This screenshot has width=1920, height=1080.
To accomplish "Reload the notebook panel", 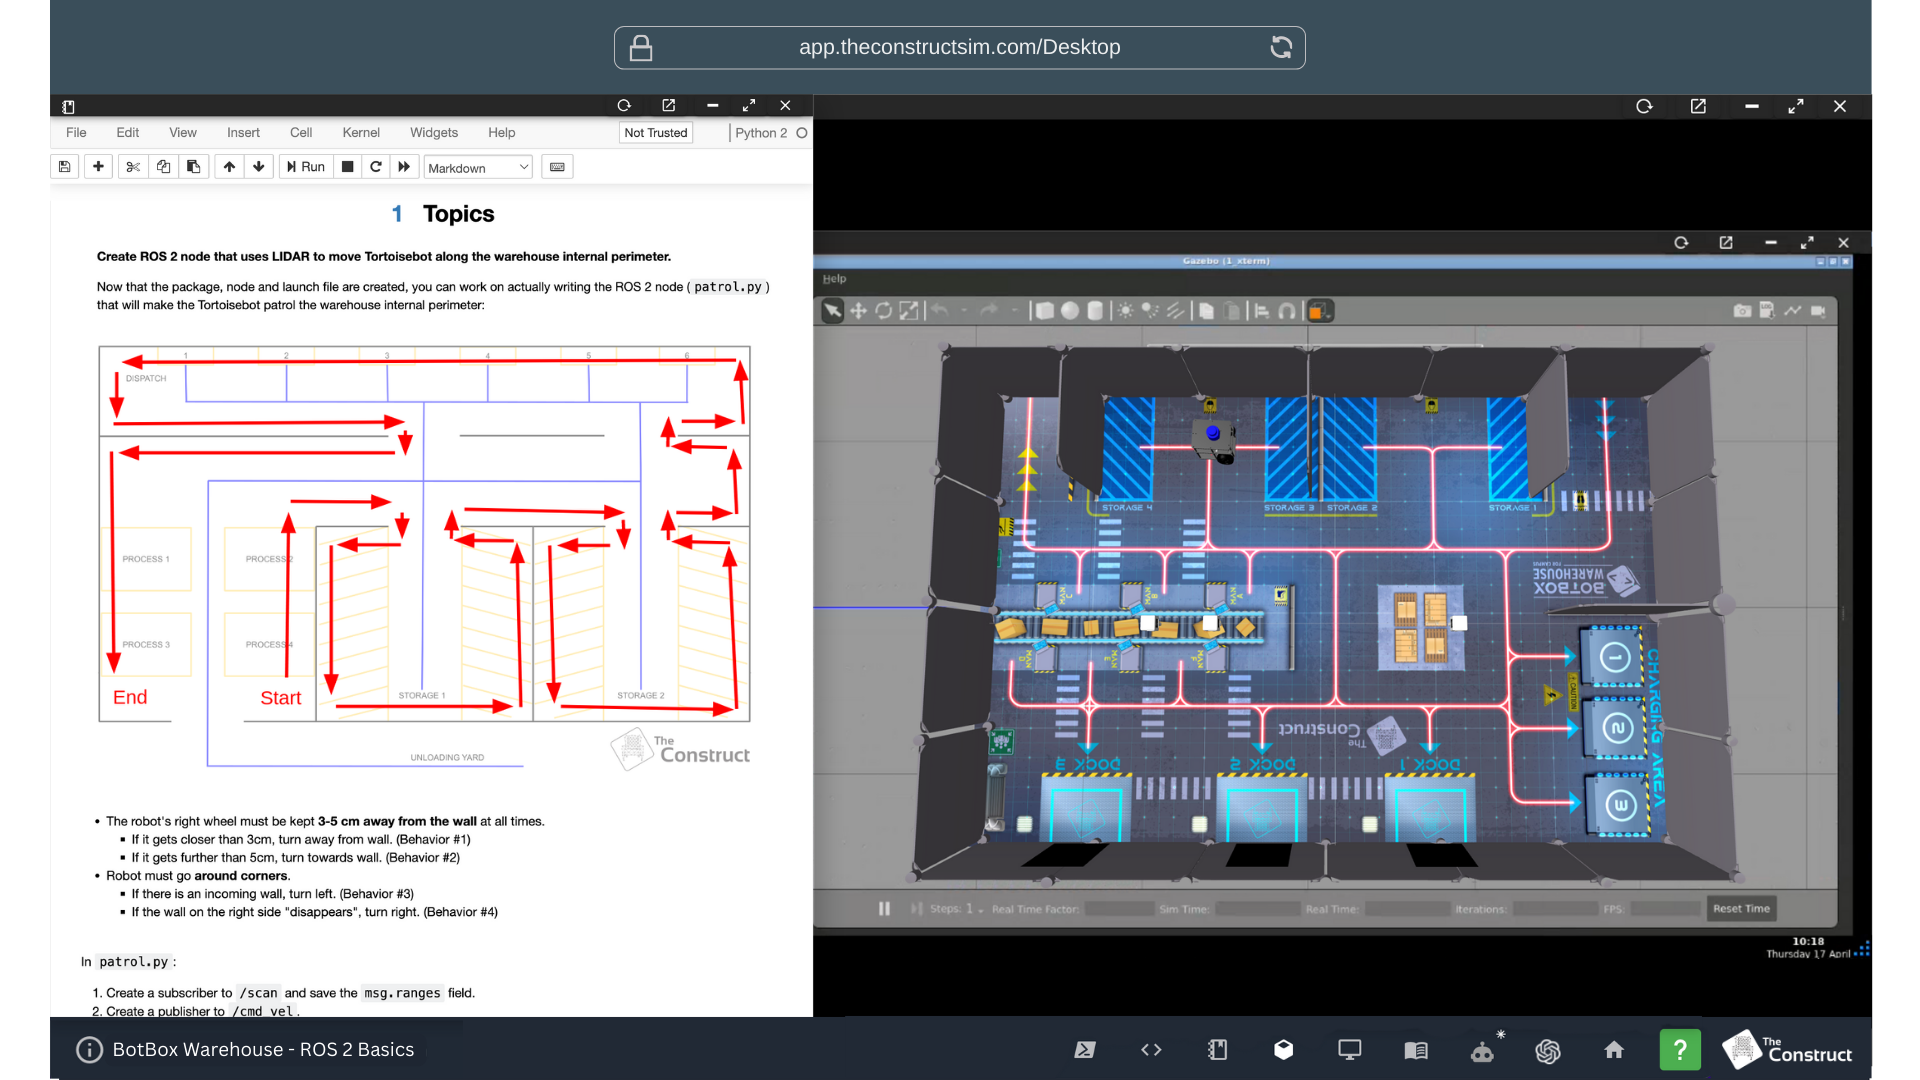I will tap(624, 105).
